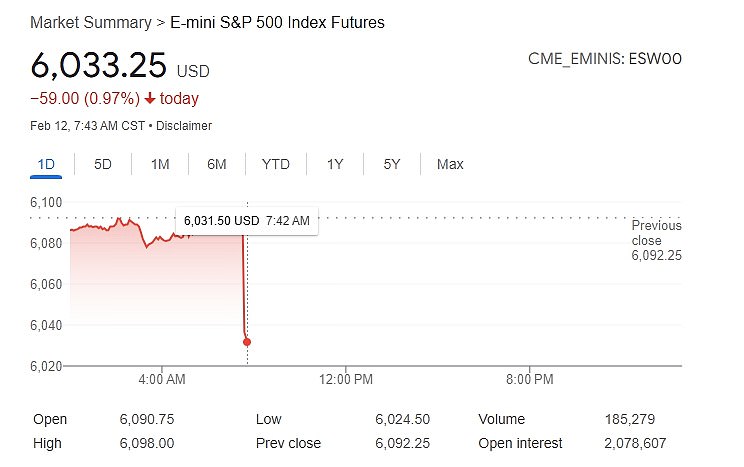
Task: Choose the 6M time range
Action: (x=217, y=164)
